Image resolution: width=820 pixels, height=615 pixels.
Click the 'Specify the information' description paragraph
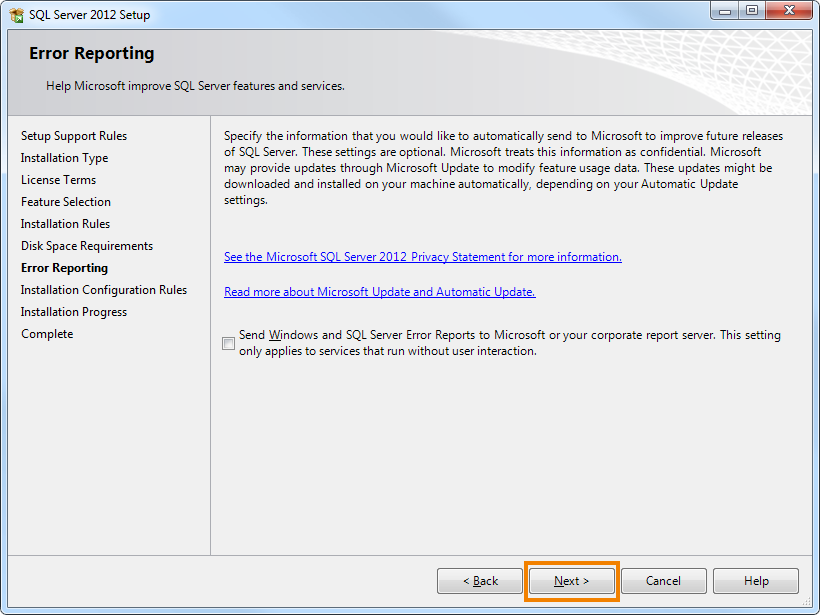tap(504, 168)
